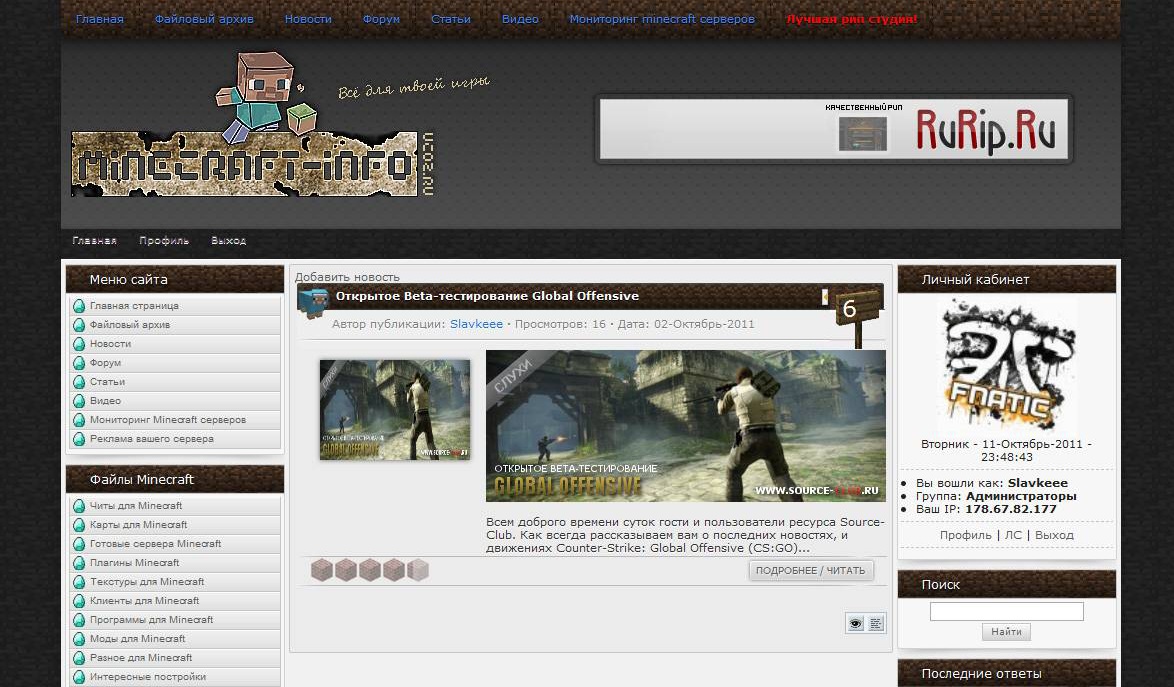Open Видео in the top navigation bar

[x=520, y=19]
